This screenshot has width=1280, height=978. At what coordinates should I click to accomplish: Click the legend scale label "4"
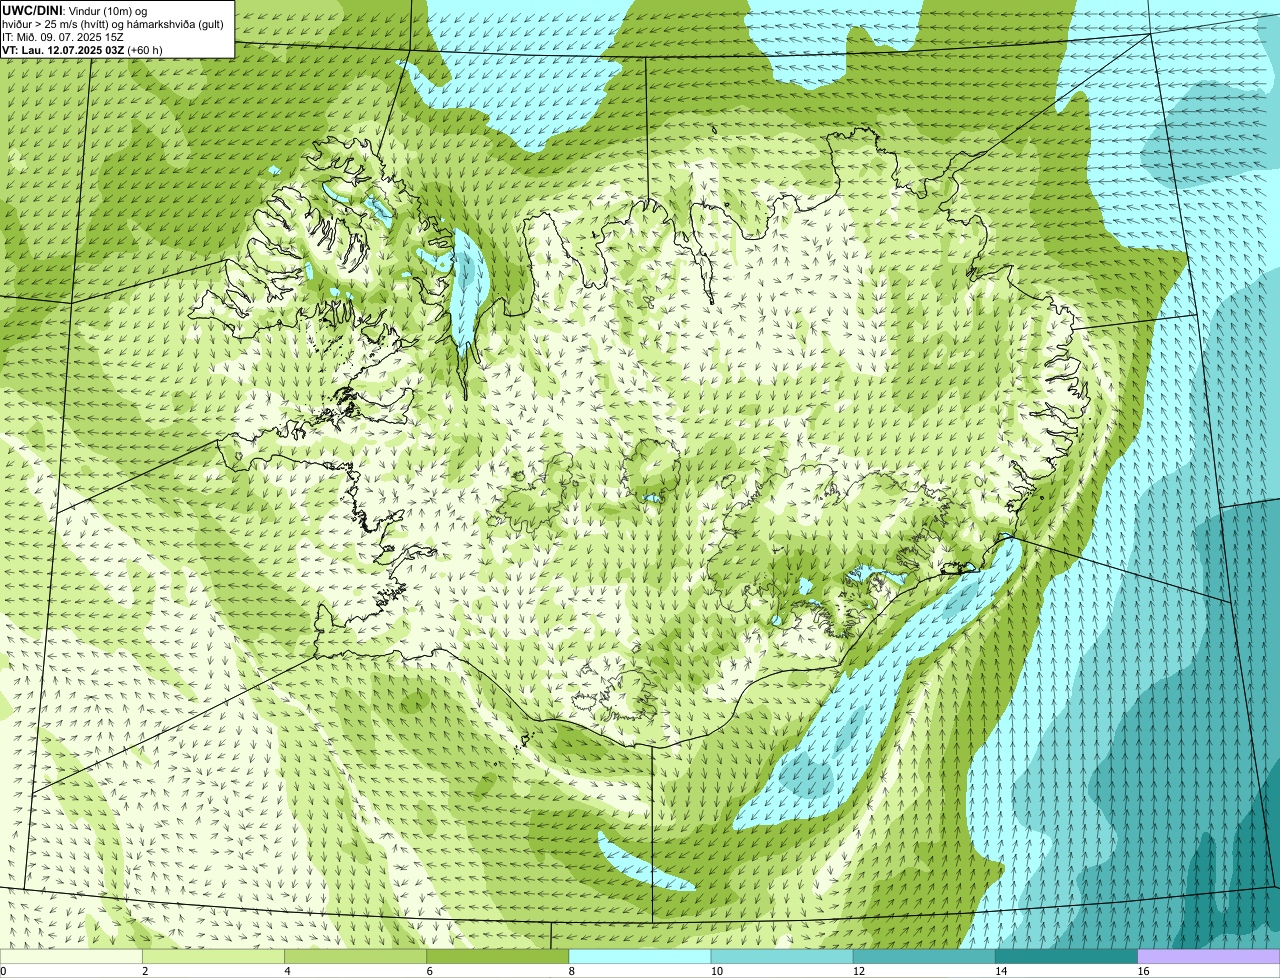coord(287,971)
